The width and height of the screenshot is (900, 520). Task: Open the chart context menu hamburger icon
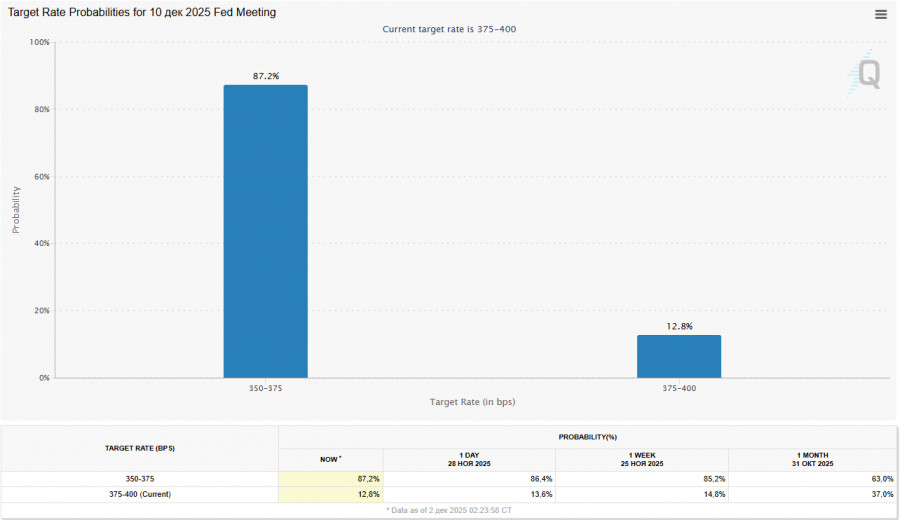(x=880, y=14)
